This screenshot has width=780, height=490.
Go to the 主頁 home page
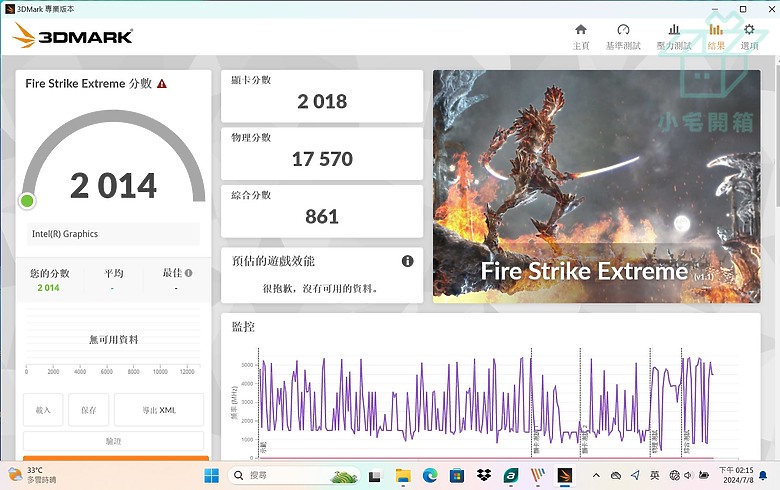point(581,37)
